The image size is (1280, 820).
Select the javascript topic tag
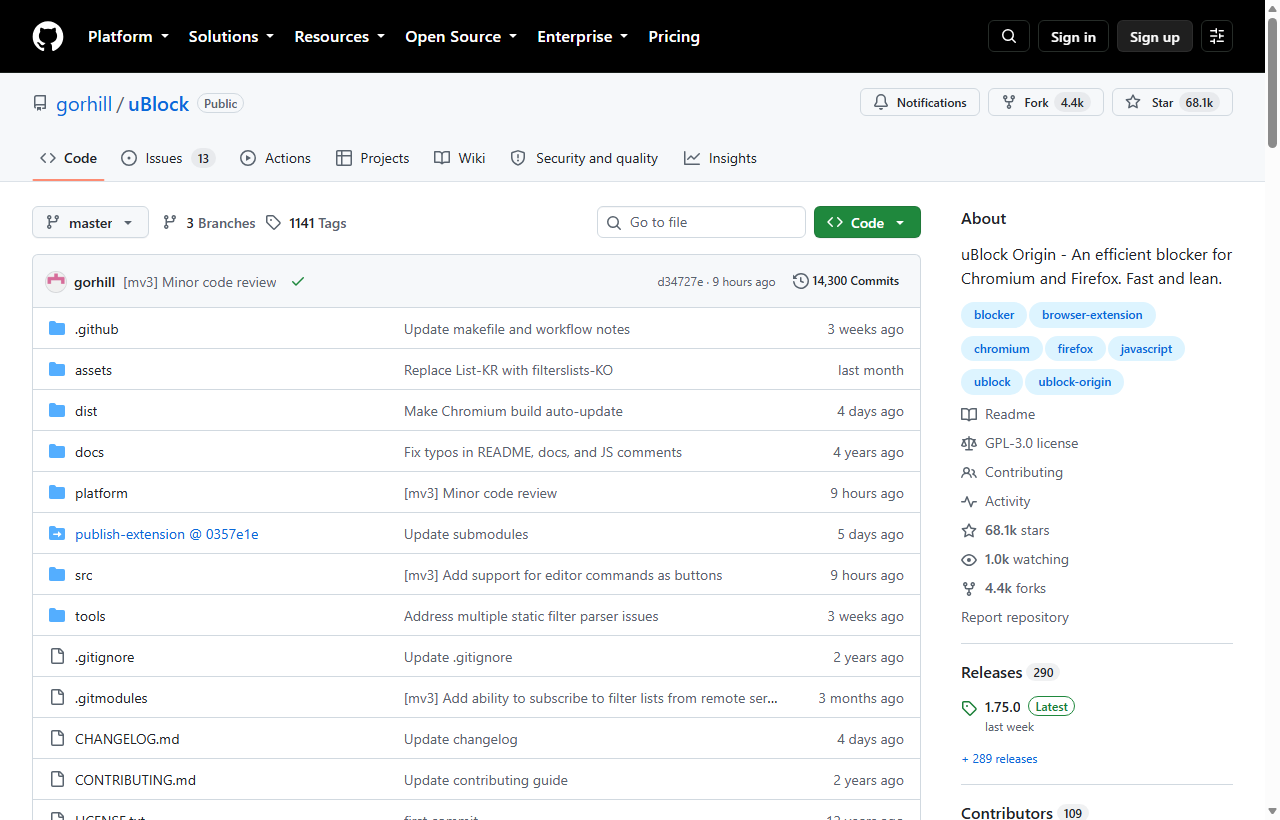pos(1146,349)
